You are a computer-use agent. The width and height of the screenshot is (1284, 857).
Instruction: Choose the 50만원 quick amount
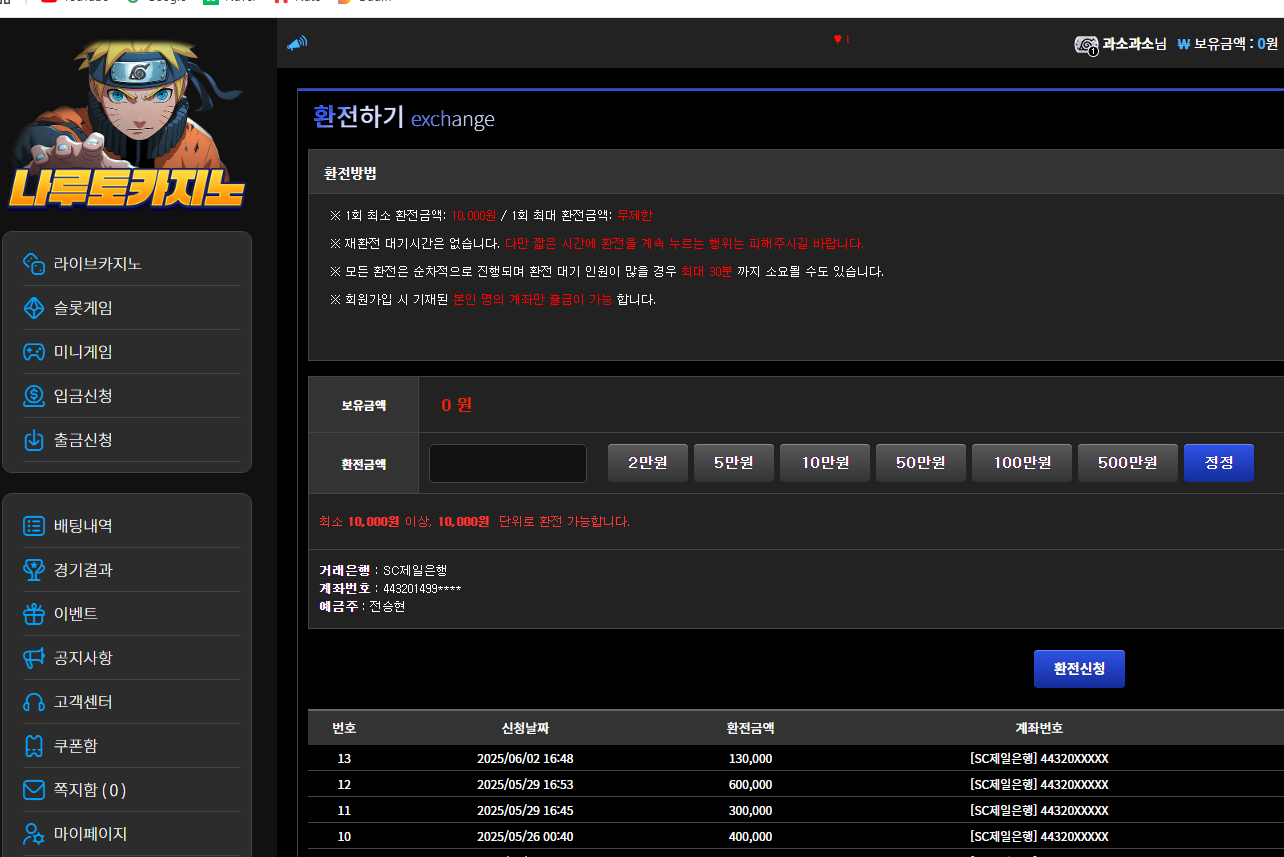pyautogui.click(x=921, y=463)
